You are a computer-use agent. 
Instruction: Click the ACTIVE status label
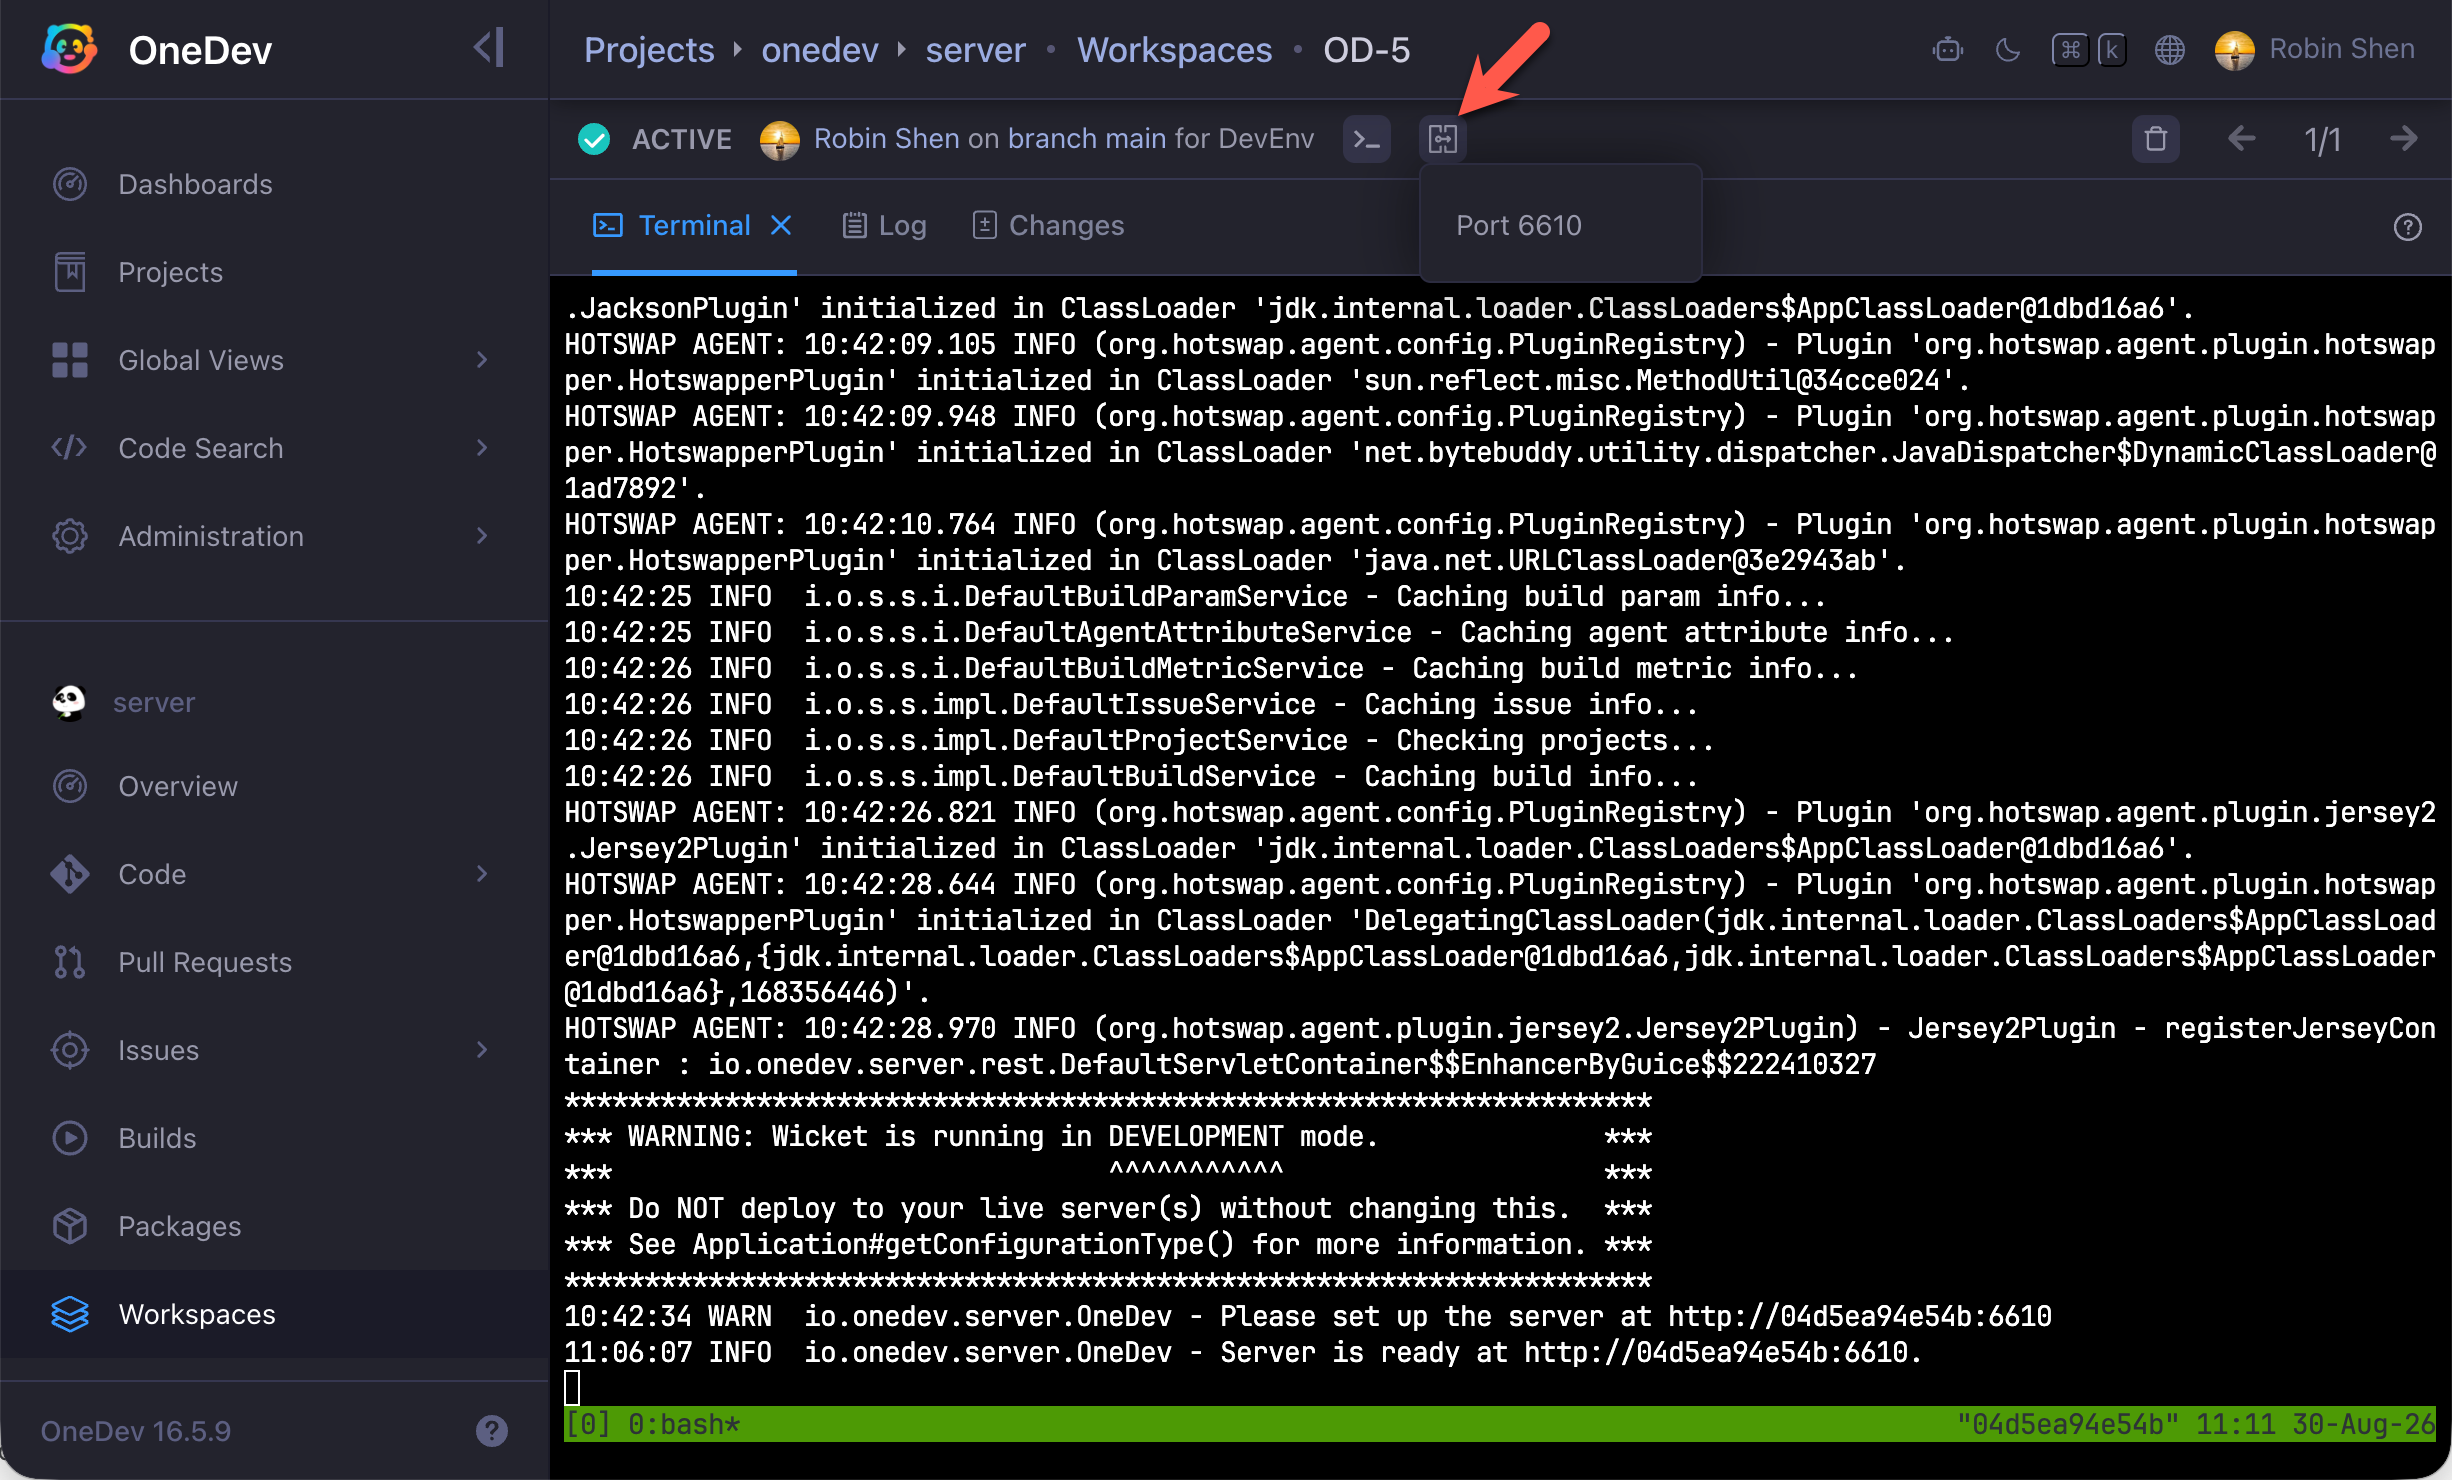click(682, 139)
